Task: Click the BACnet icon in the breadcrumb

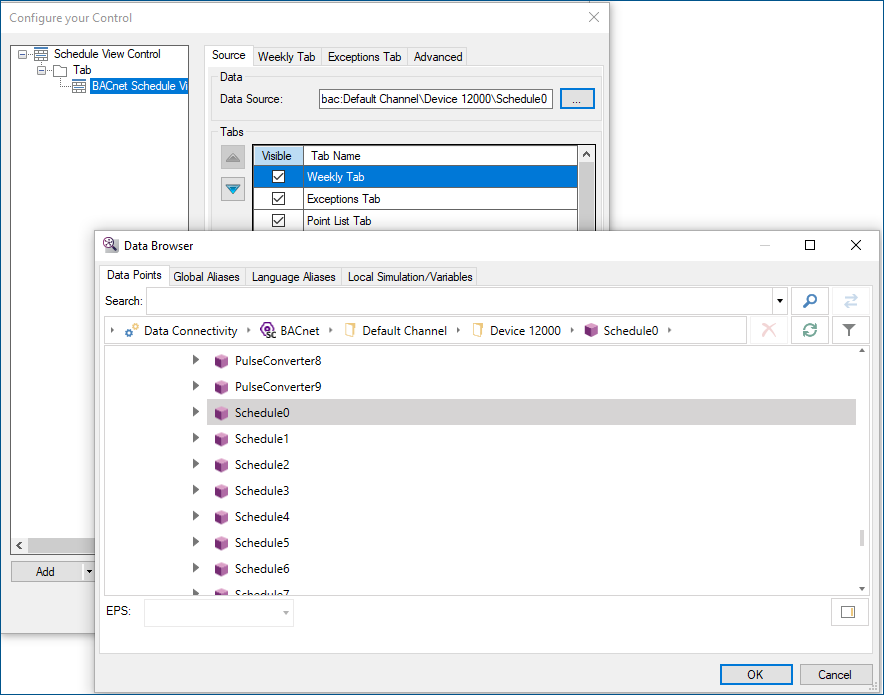Action: [x=268, y=330]
